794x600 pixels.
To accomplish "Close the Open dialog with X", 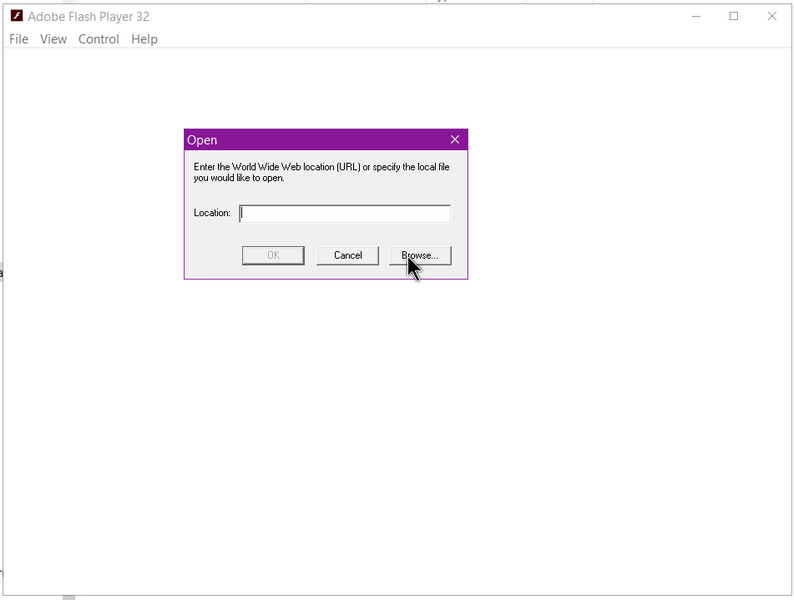I will 455,140.
